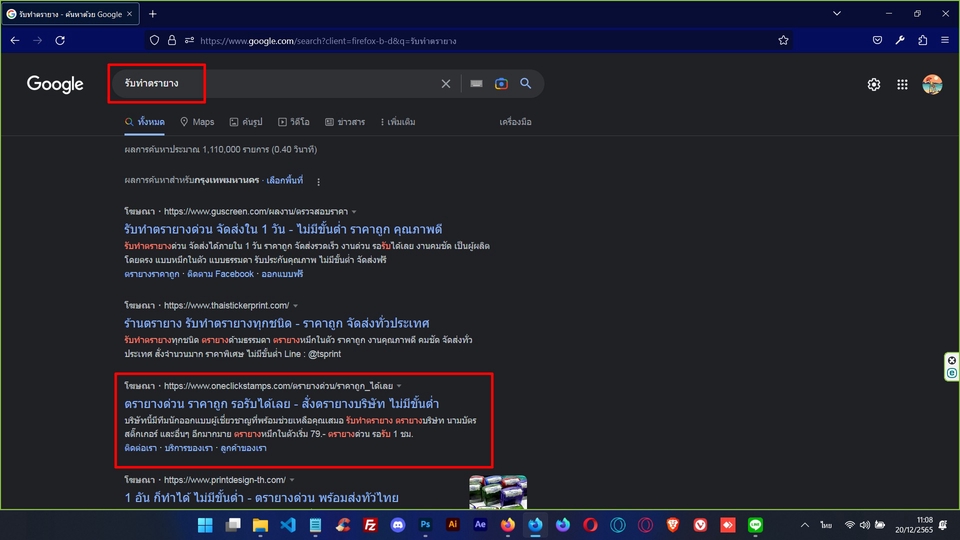The width and height of the screenshot is (960, 540).
Task: Open Photoshop from the taskbar
Action: click(x=425, y=525)
